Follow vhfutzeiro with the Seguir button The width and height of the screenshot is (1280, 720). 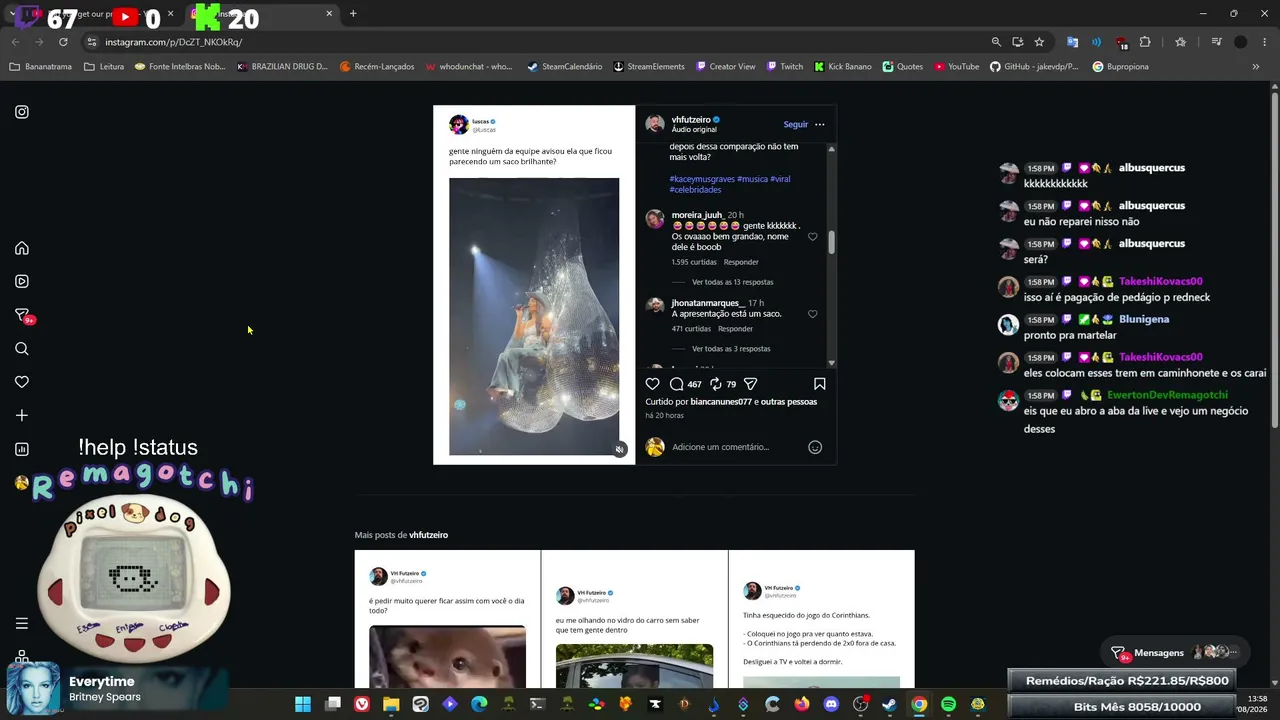(x=796, y=125)
